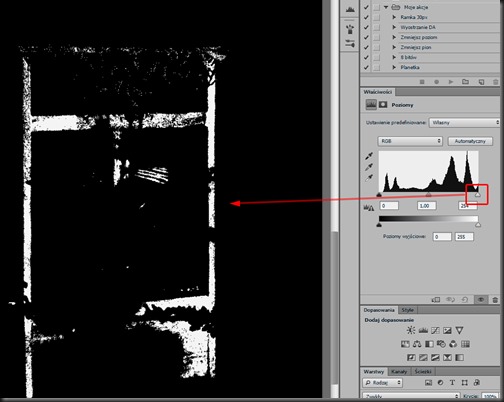This screenshot has height=402, width=504.
Task: Click the Record action round button
Action: tap(436, 82)
